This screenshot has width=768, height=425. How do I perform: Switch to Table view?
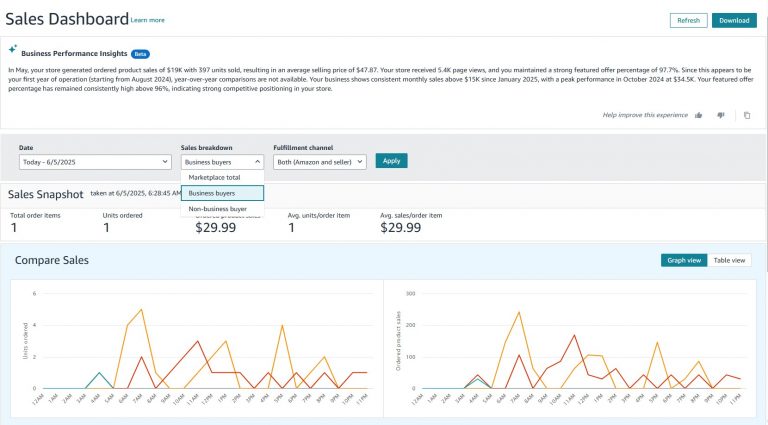pos(729,260)
